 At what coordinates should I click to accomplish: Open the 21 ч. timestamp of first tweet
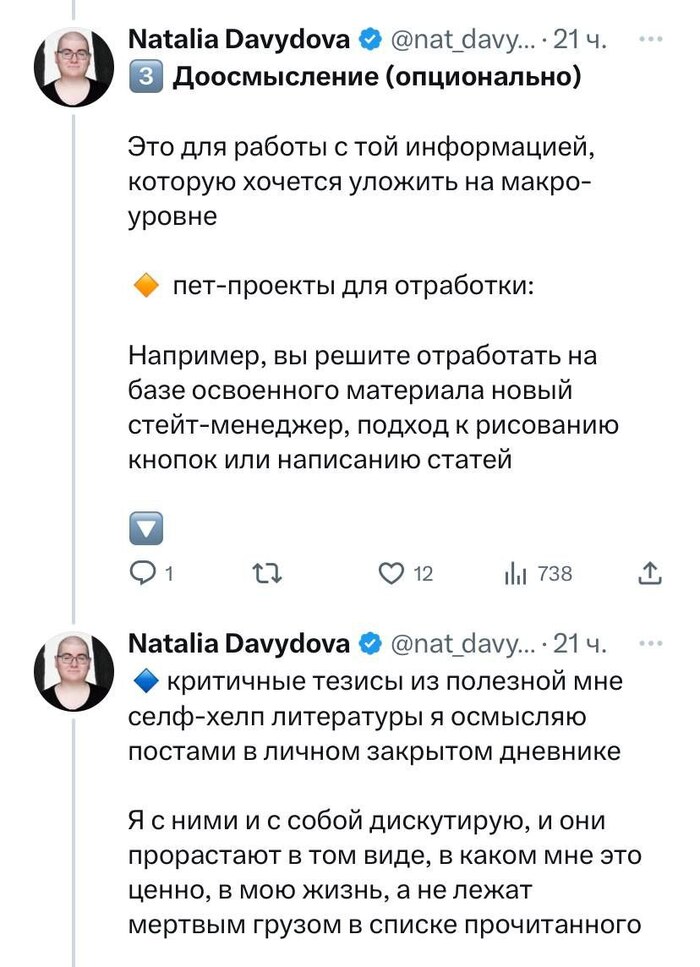581,41
